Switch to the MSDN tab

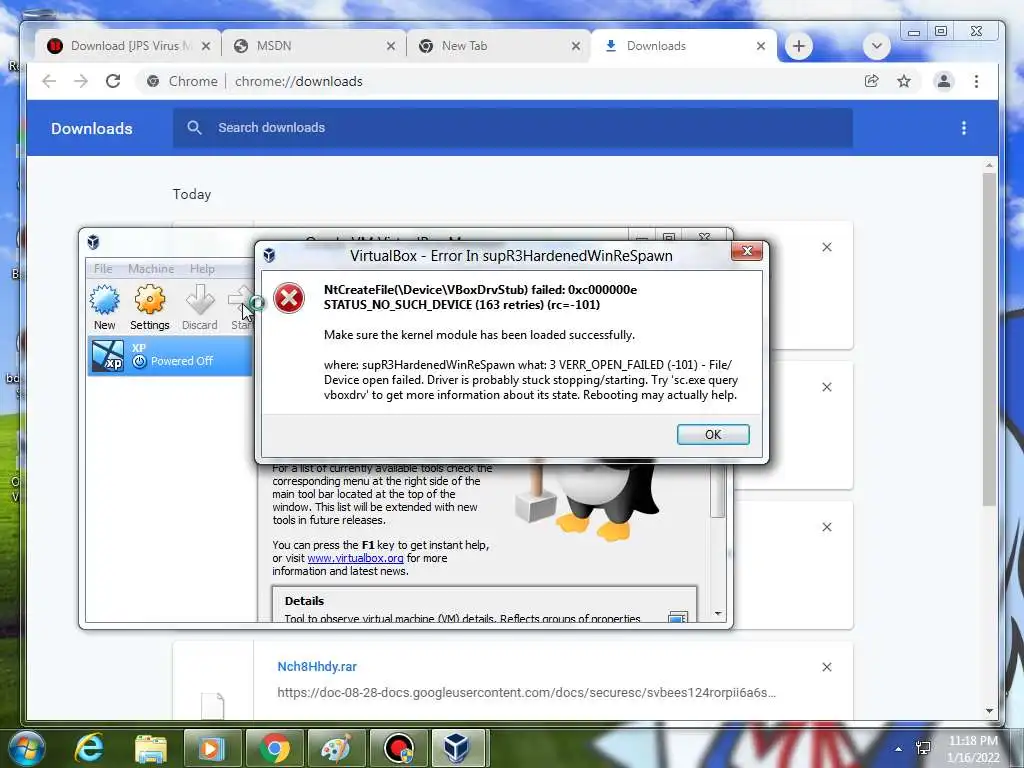click(314, 46)
